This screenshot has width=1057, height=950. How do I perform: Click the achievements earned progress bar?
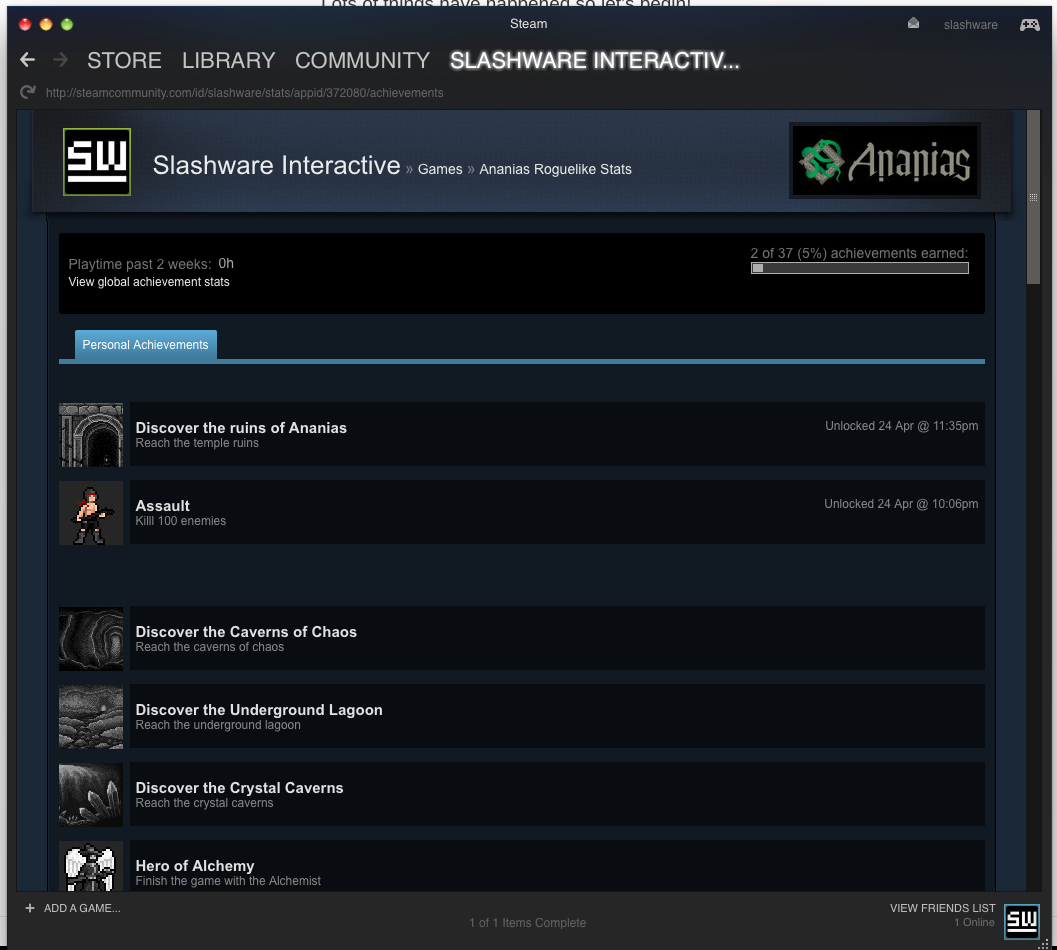tap(859, 268)
